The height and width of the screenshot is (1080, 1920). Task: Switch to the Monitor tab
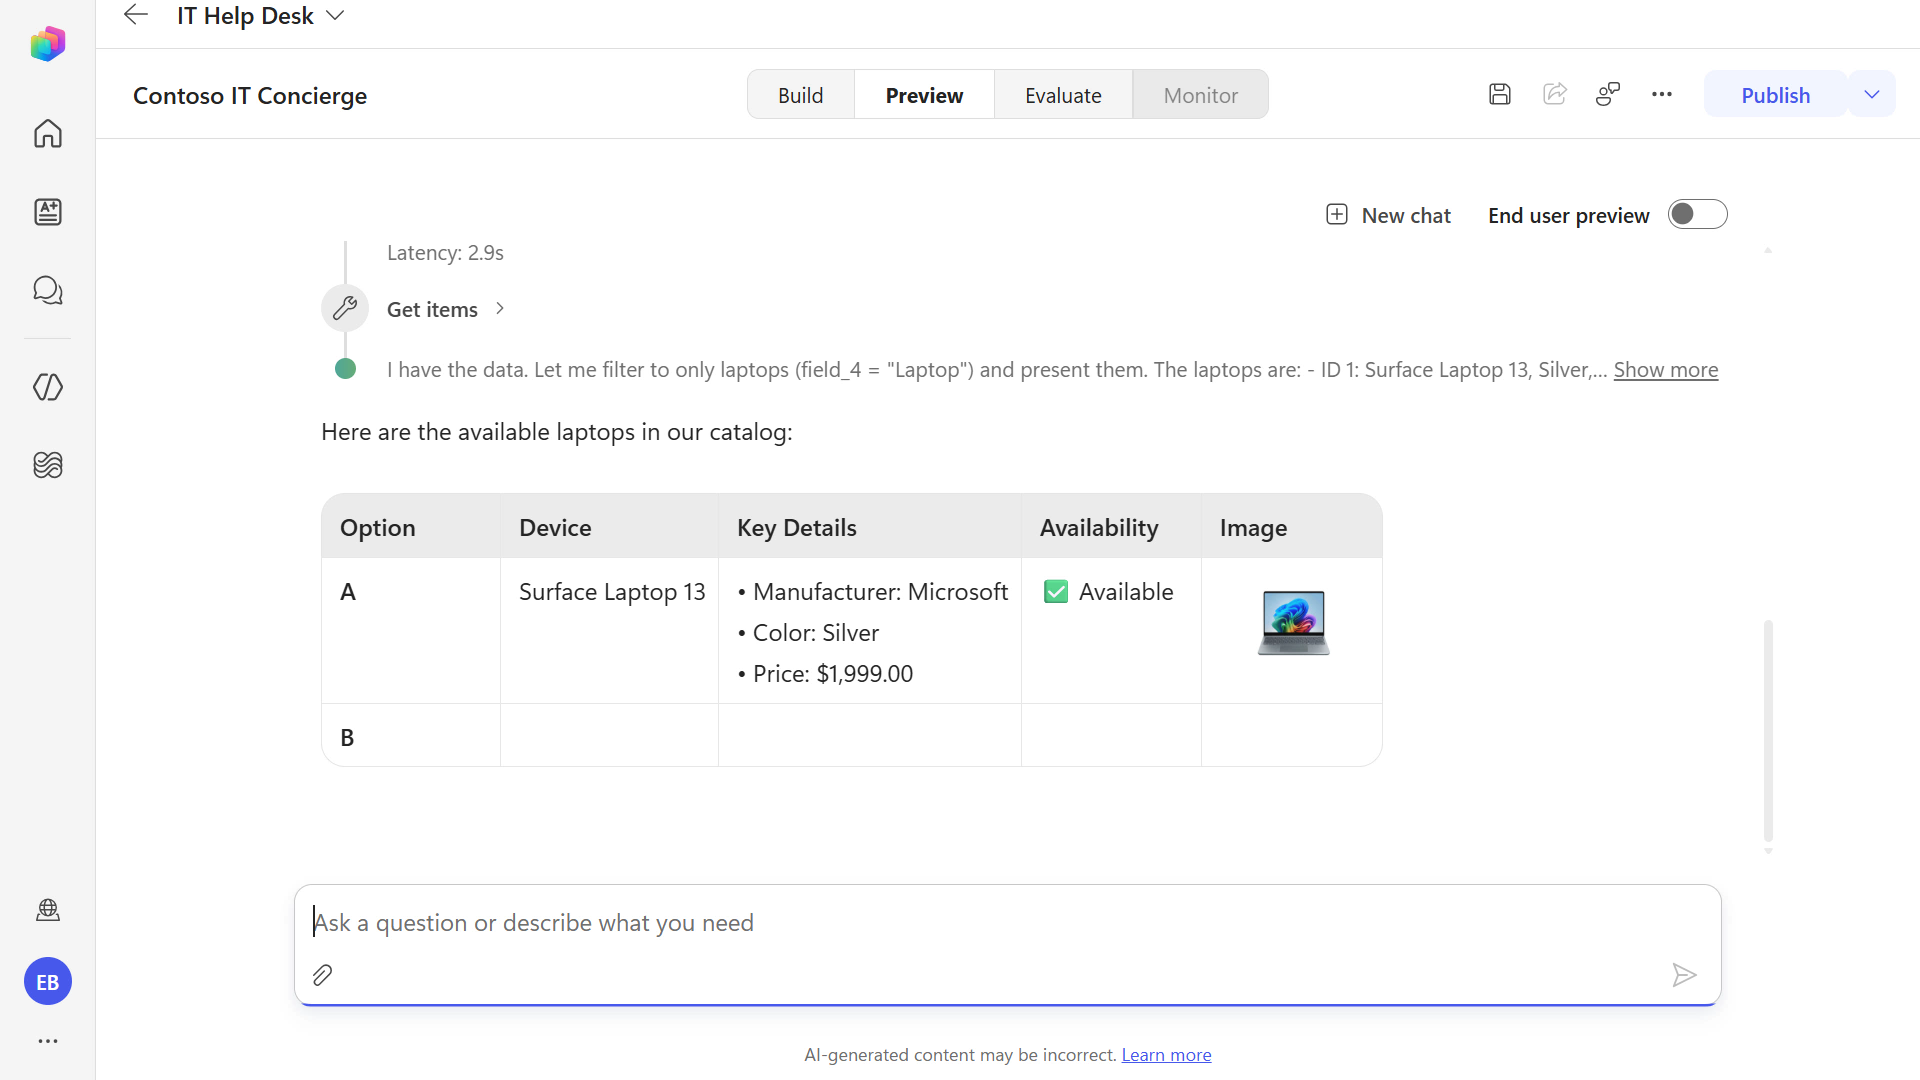(1200, 95)
